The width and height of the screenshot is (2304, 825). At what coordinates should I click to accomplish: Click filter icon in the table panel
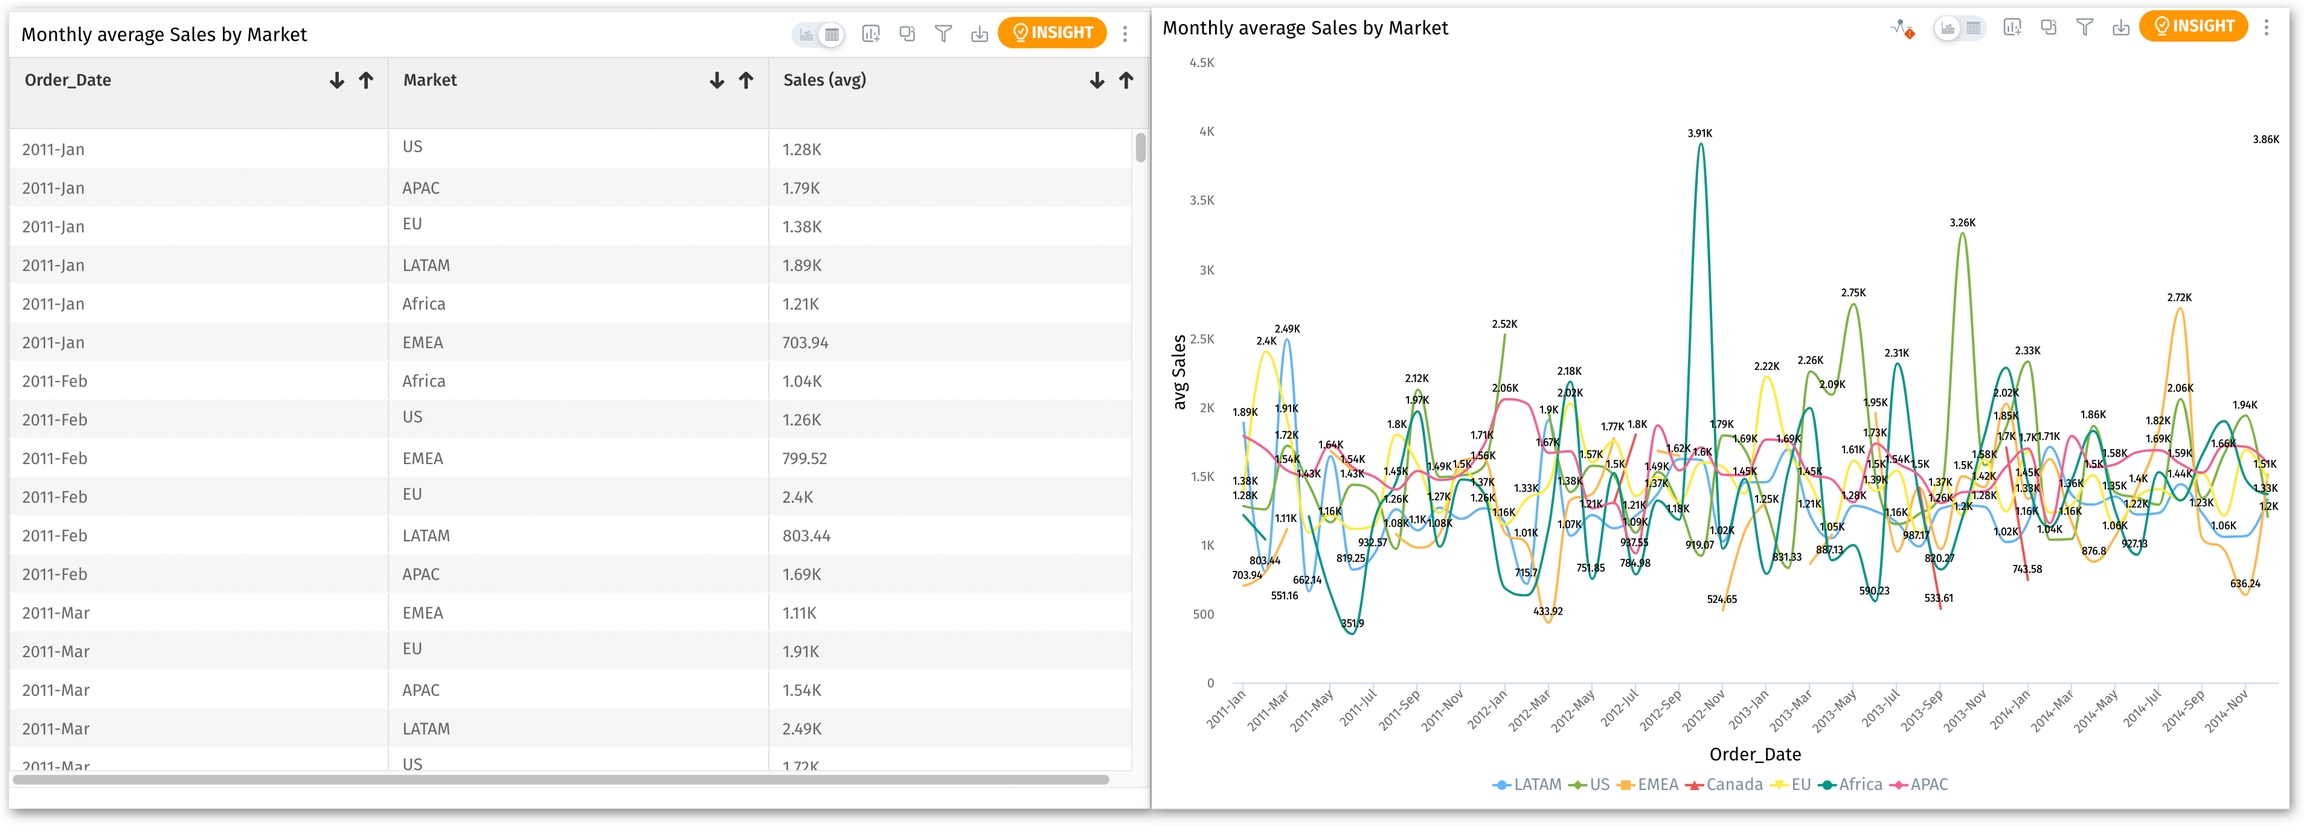pos(942,34)
